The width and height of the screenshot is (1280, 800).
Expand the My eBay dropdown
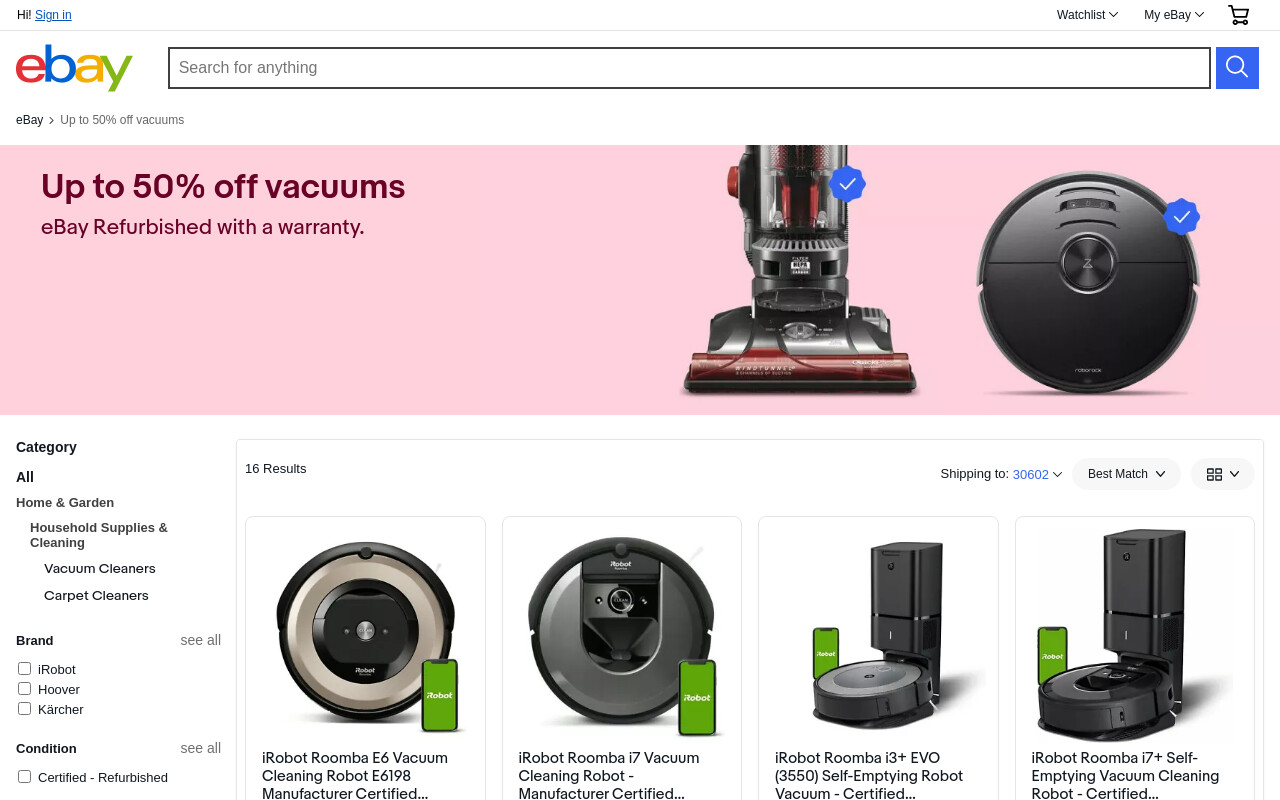tap(1174, 15)
